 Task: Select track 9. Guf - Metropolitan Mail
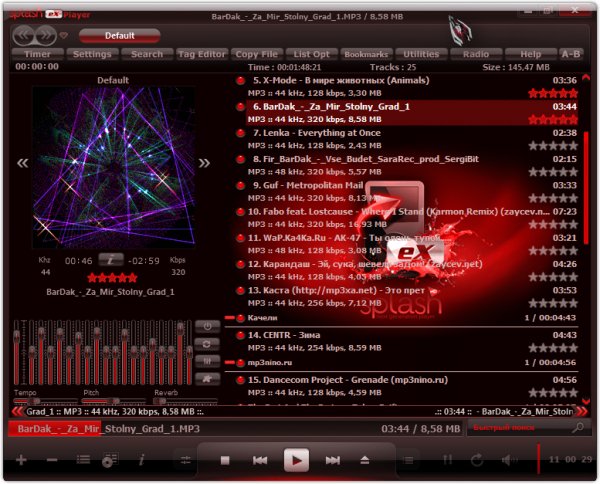pyautogui.click(x=411, y=191)
